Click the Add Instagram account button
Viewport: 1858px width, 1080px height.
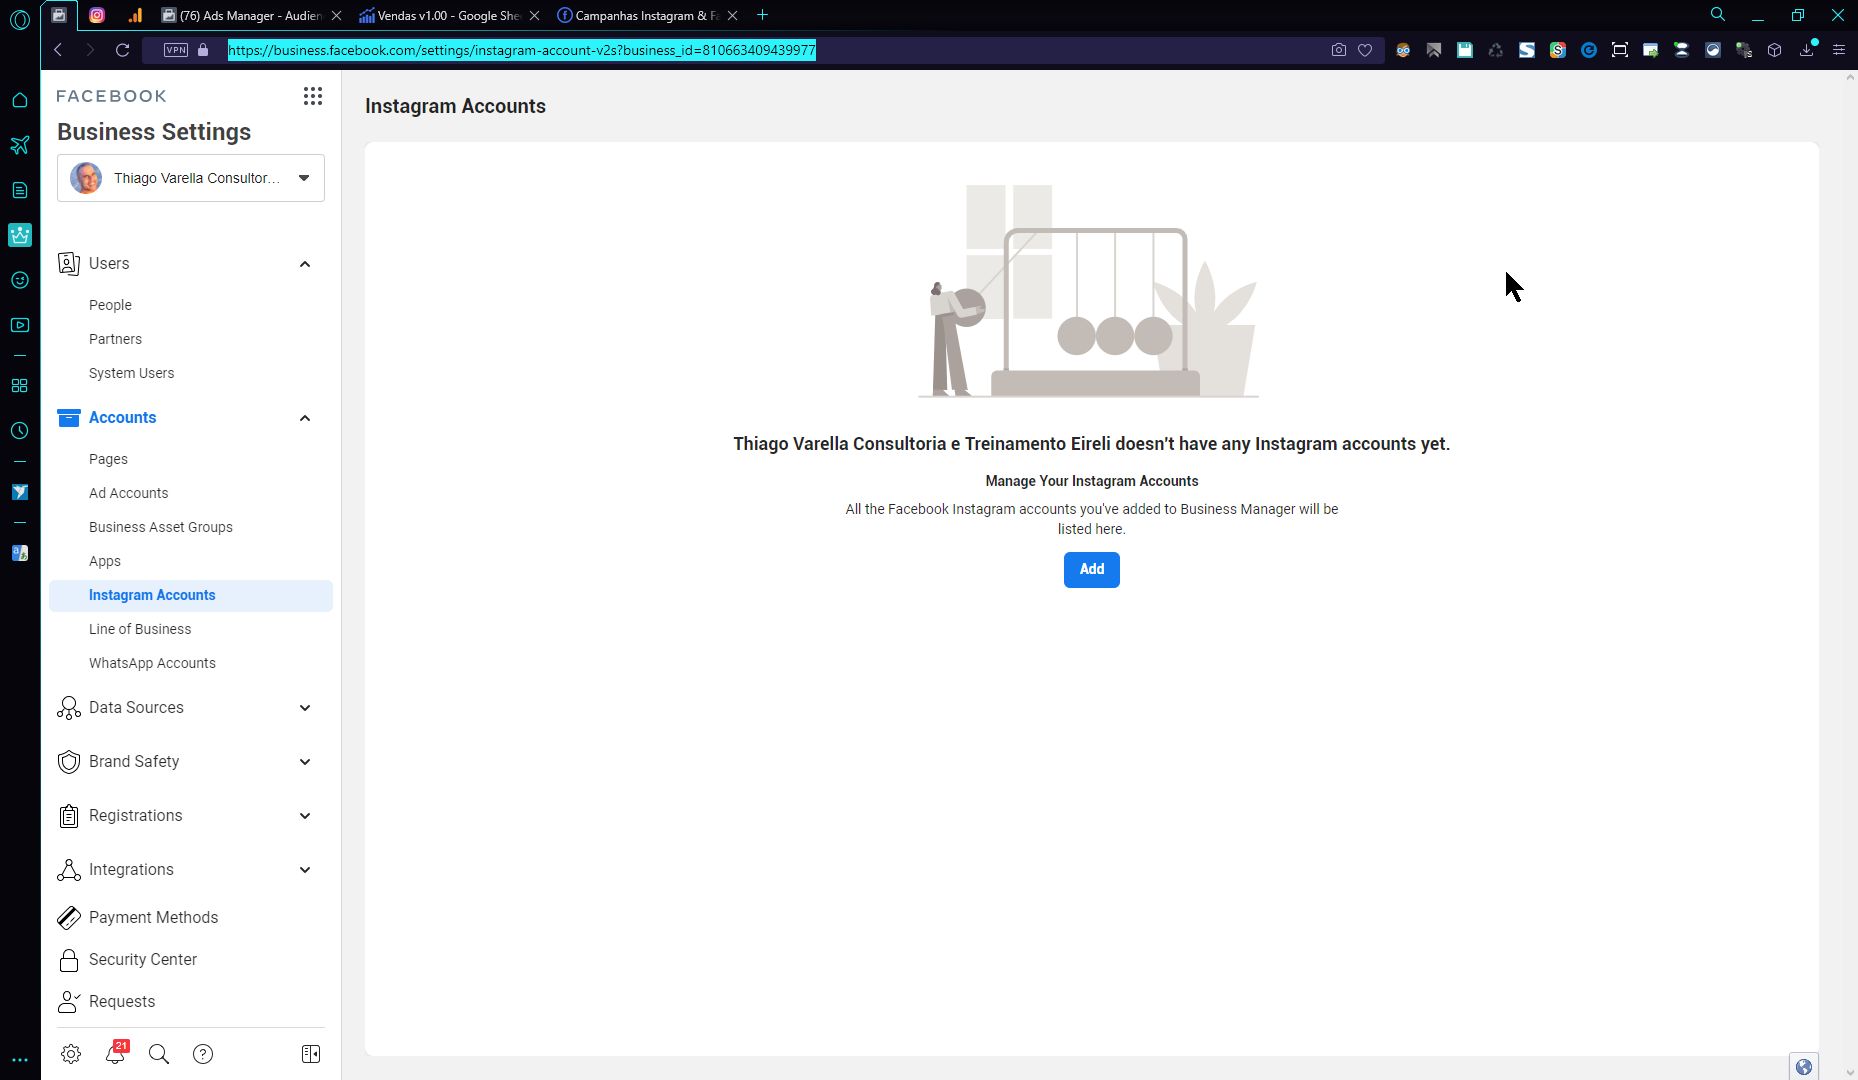point(1092,570)
